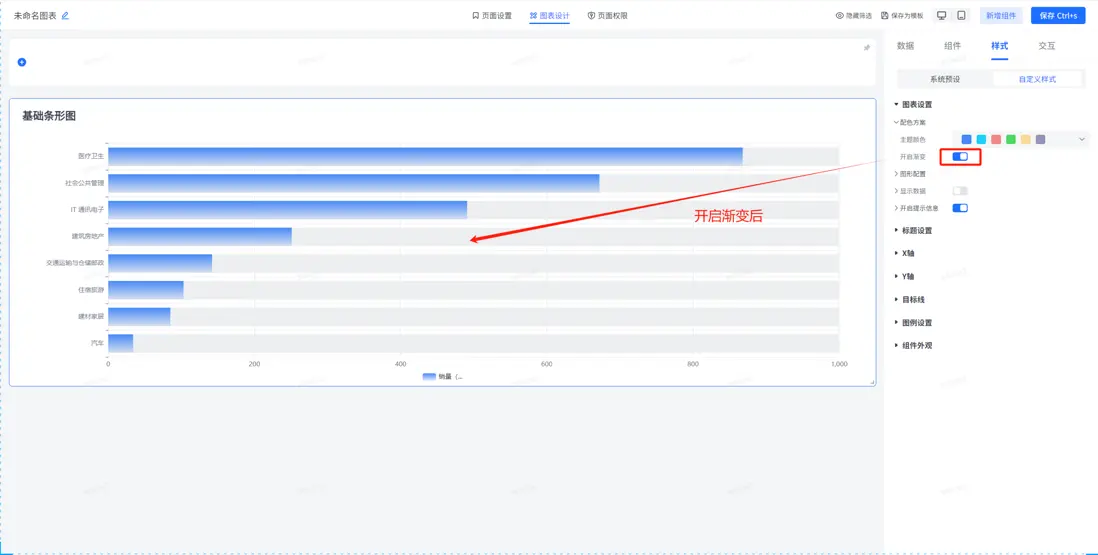Choose the 系统预设 style option

coord(945,79)
